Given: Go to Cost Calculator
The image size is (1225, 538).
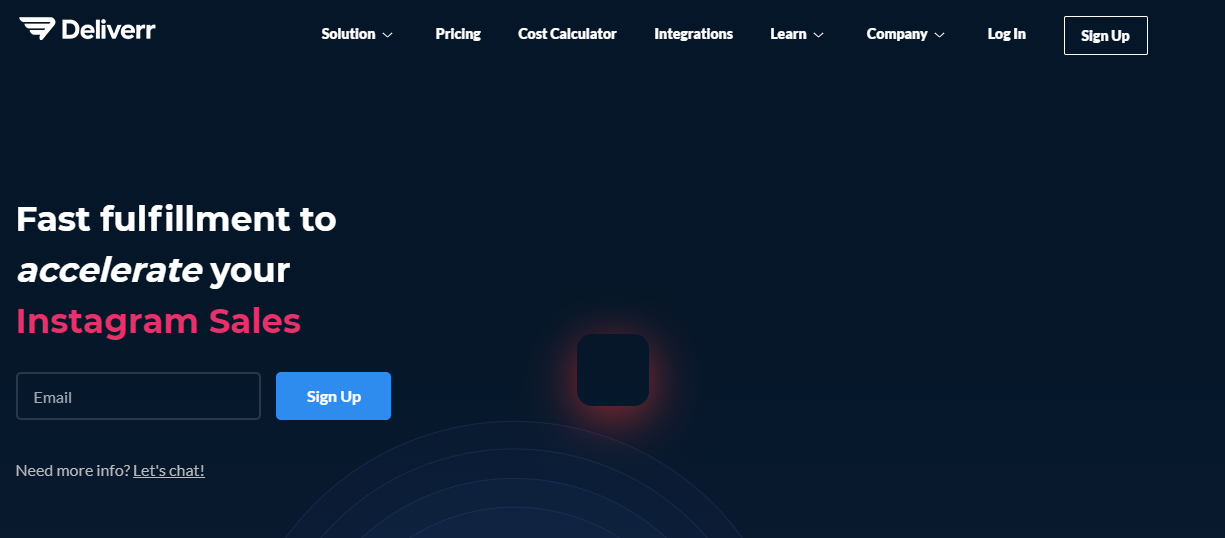Looking at the screenshot, I should tap(567, 34).
